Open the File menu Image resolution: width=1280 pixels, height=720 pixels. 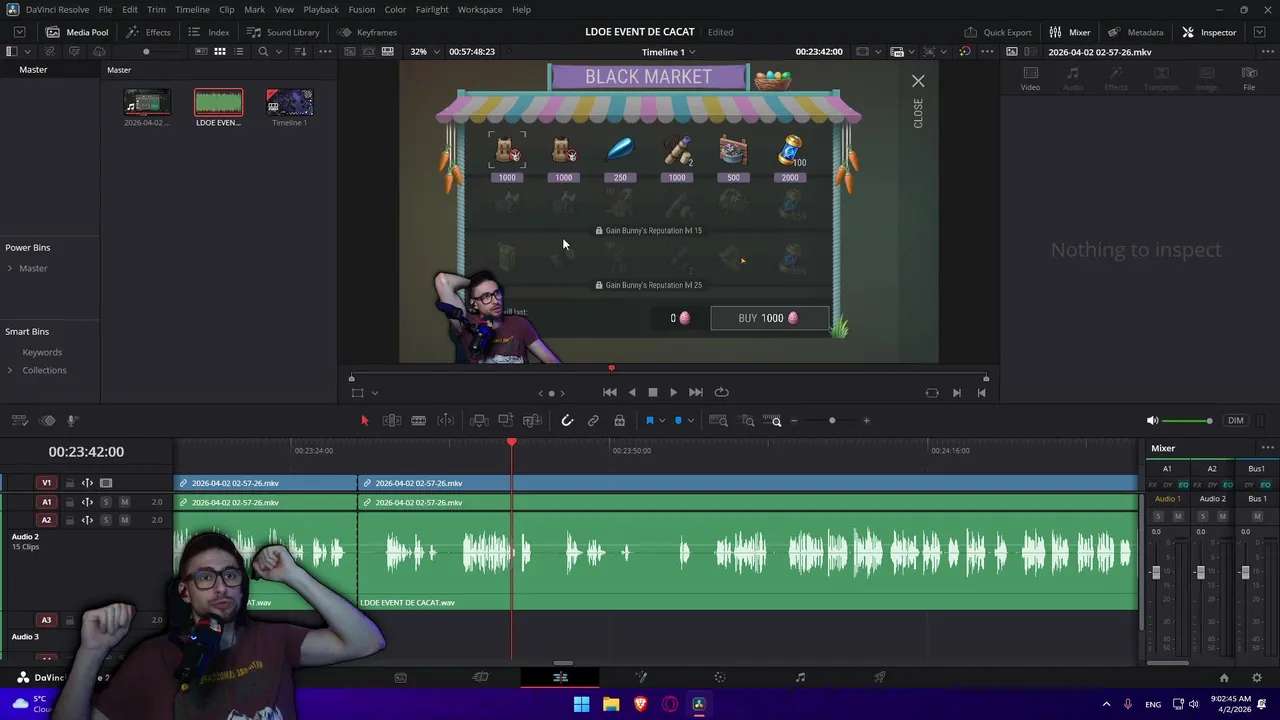(105, 9)
